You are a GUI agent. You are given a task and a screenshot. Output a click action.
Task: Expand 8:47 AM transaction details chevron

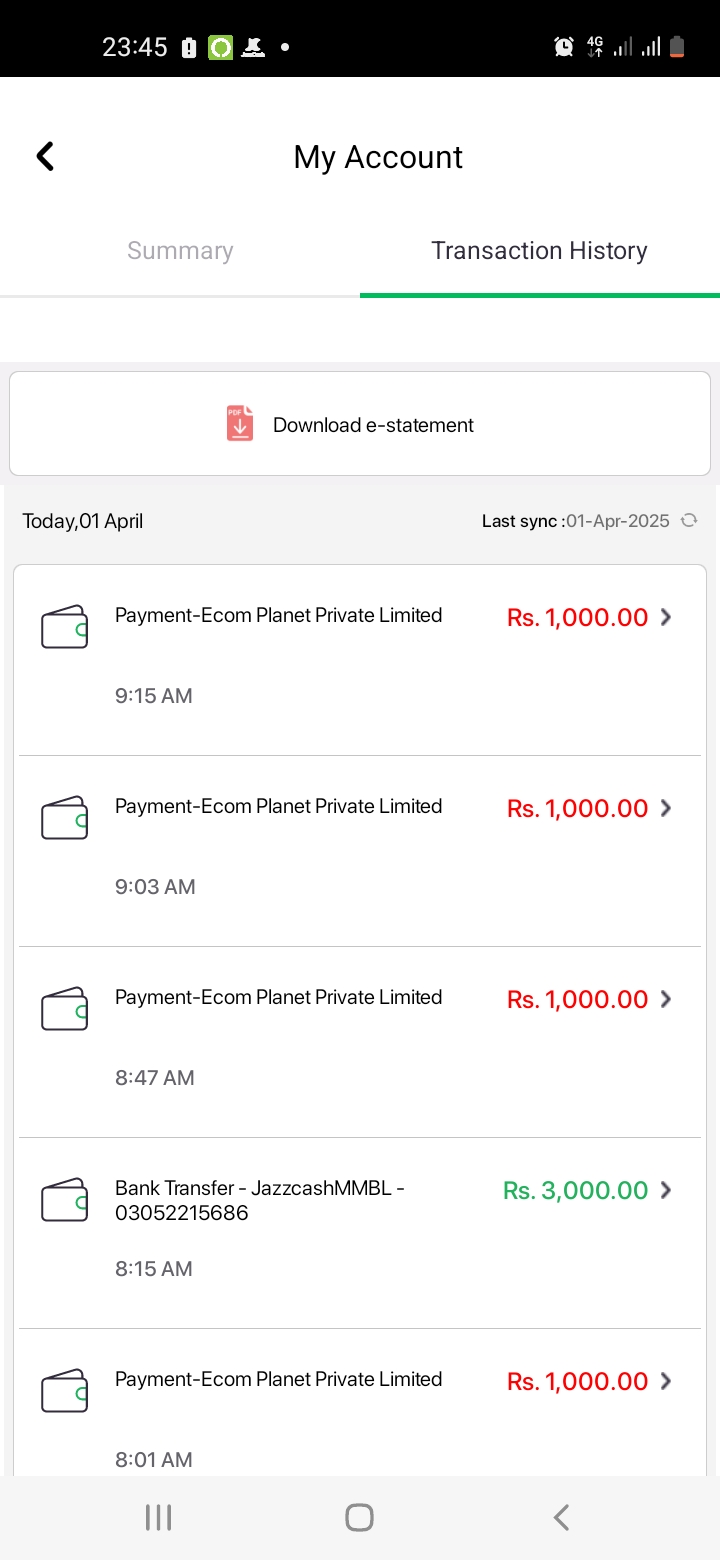[666, 999]
